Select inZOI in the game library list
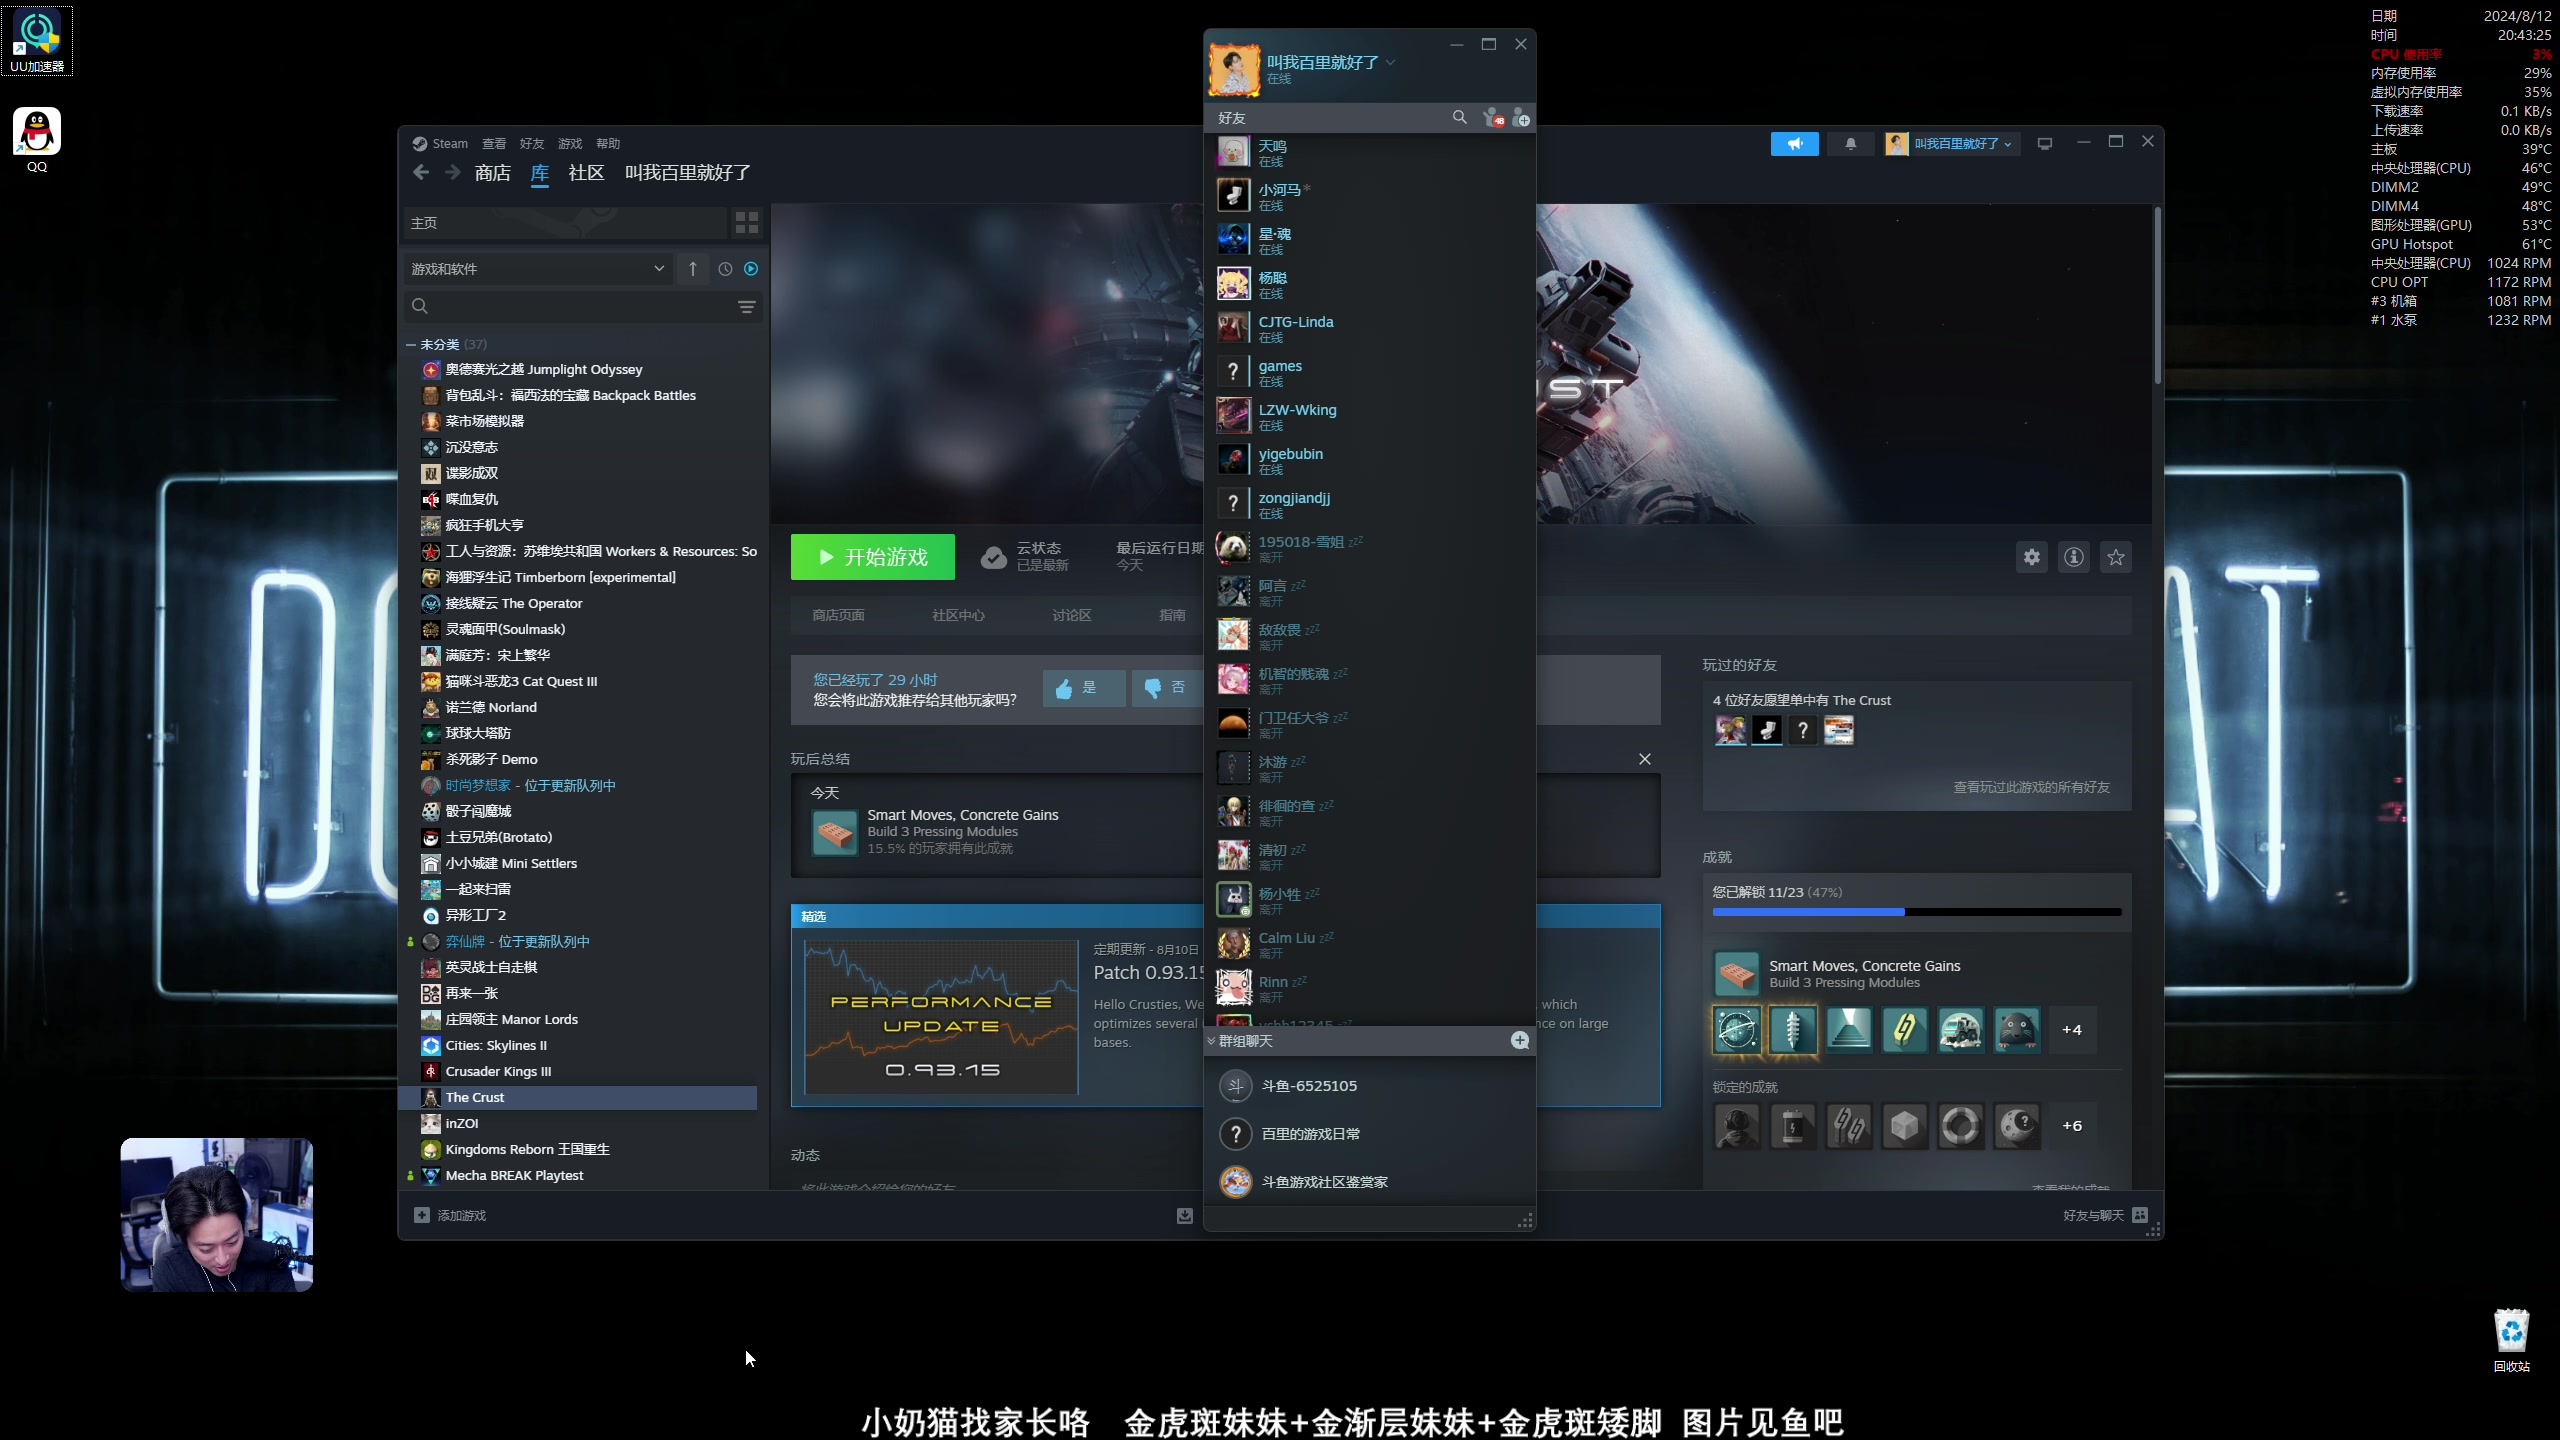 (x=461, y=1122)
